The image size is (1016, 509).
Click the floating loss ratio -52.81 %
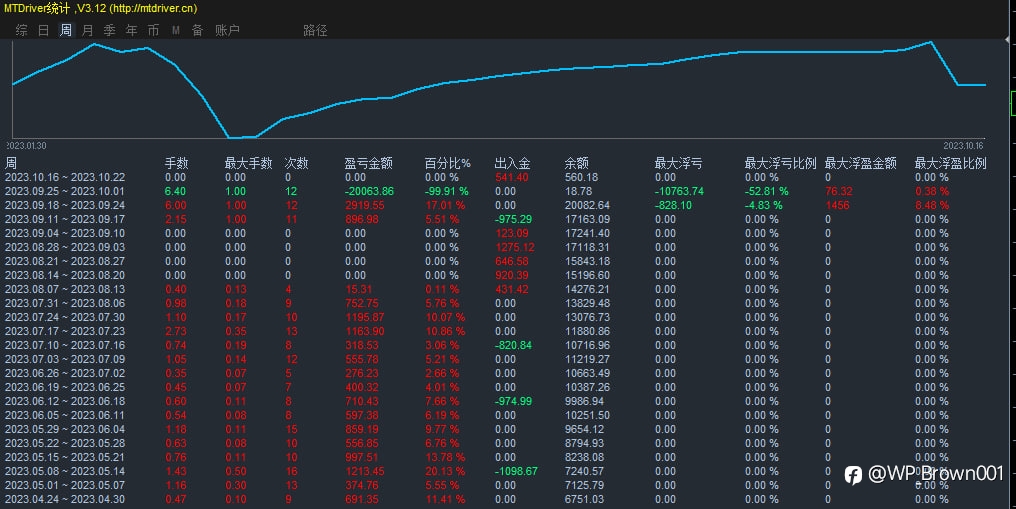coord(767,192)
